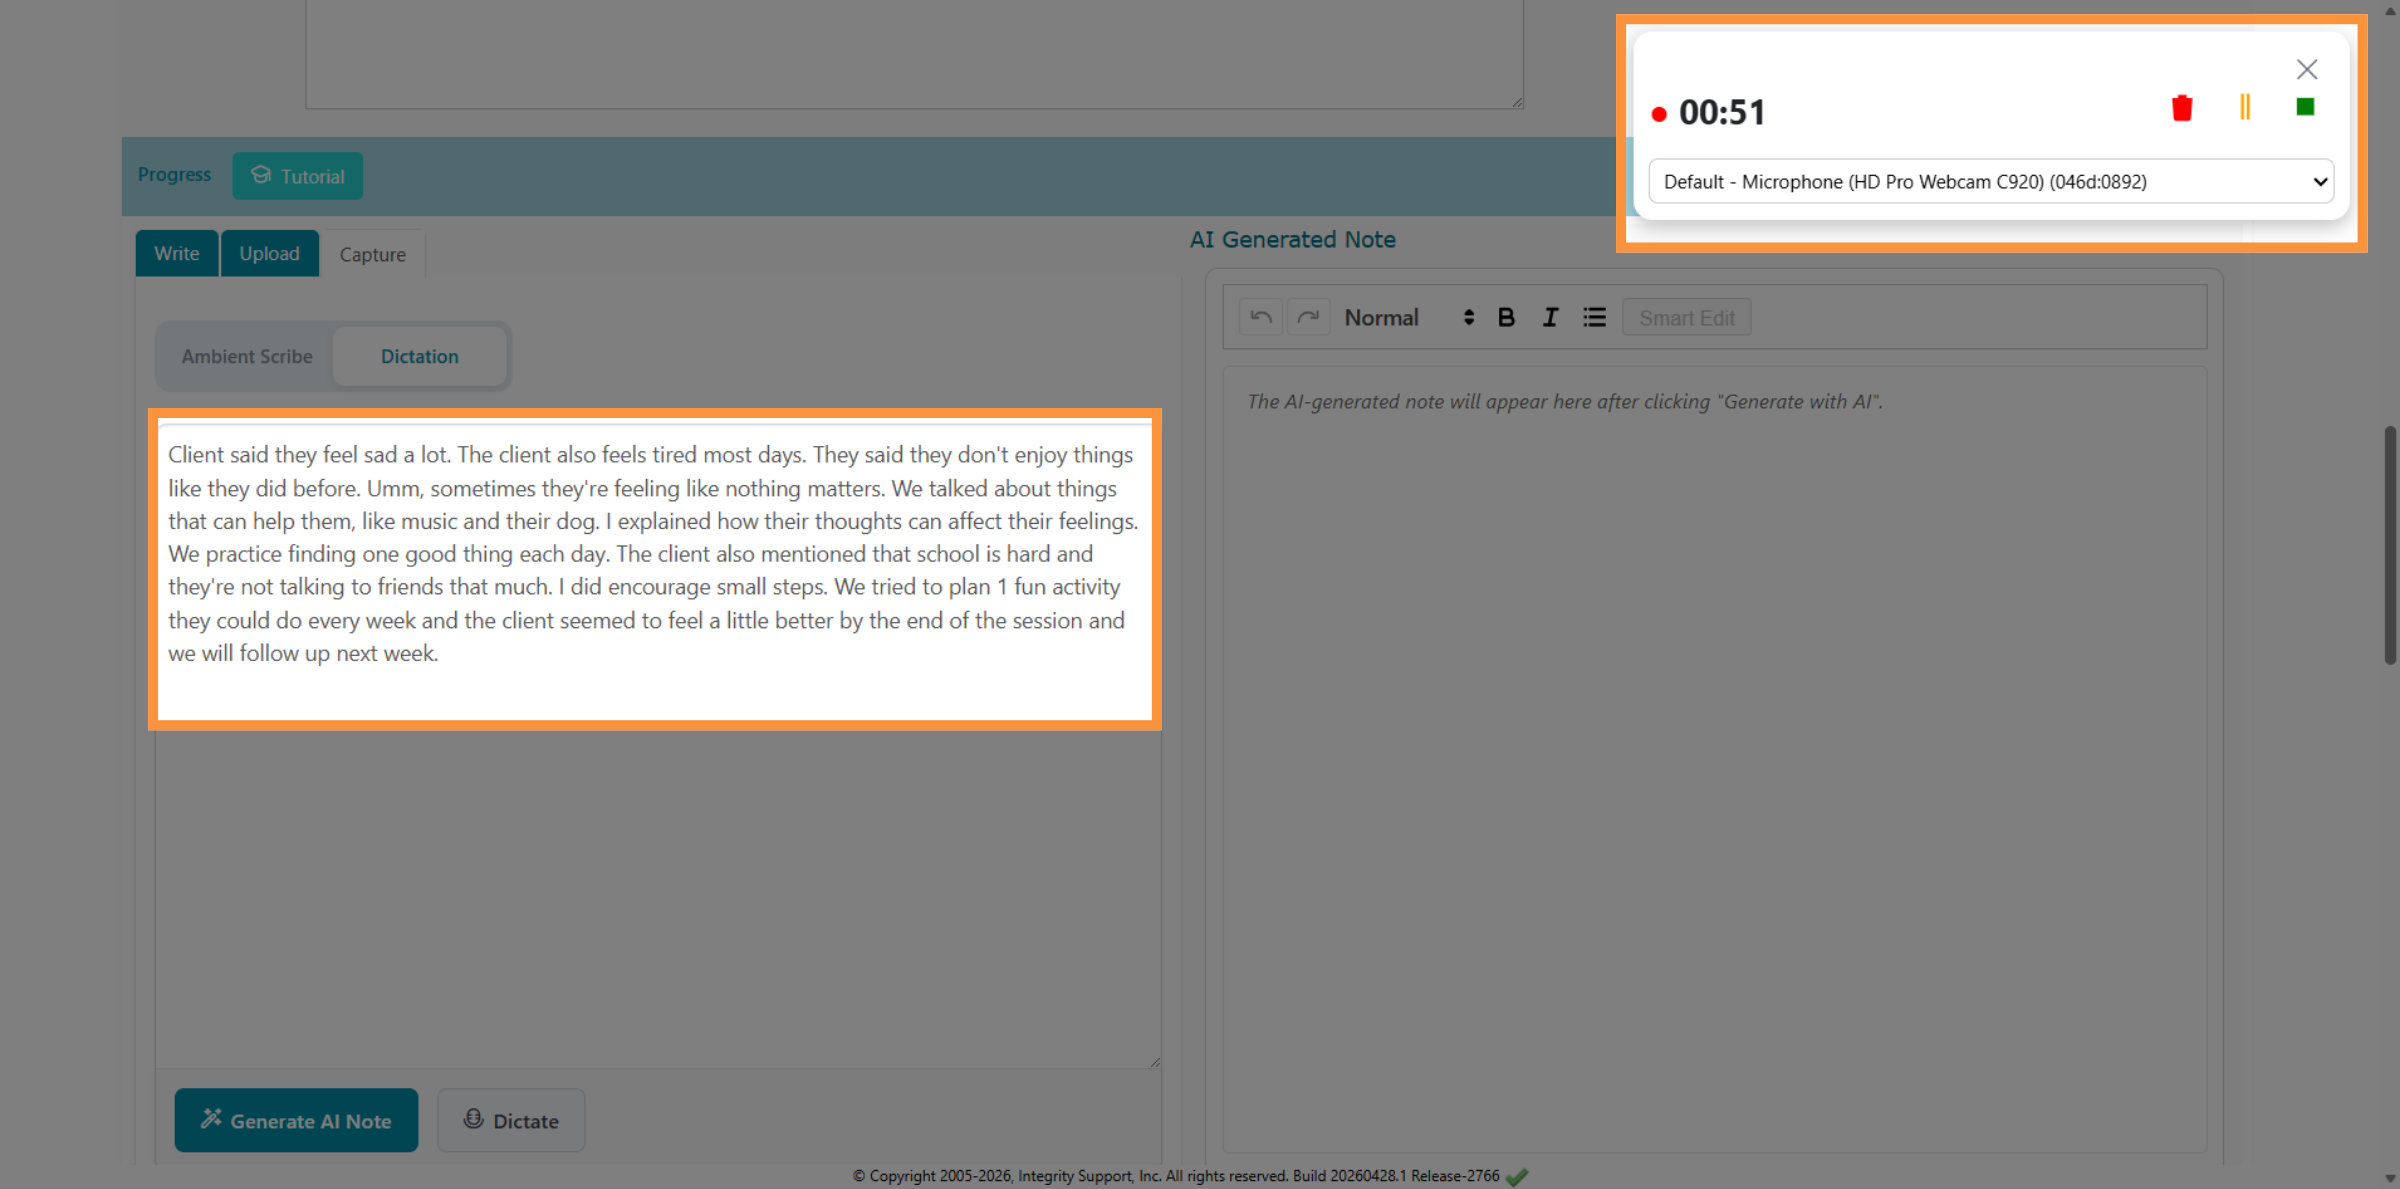
Task: Open the Normal paragraph style dropdown
Action: coord(1409,318)
